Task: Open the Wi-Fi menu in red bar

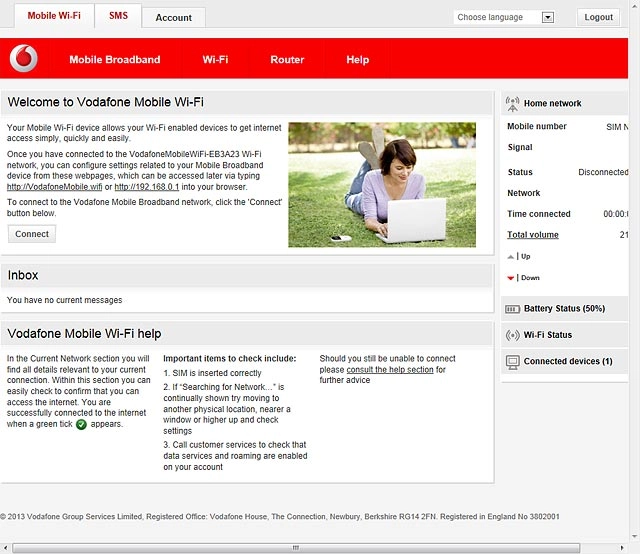Action: point(215,60)
